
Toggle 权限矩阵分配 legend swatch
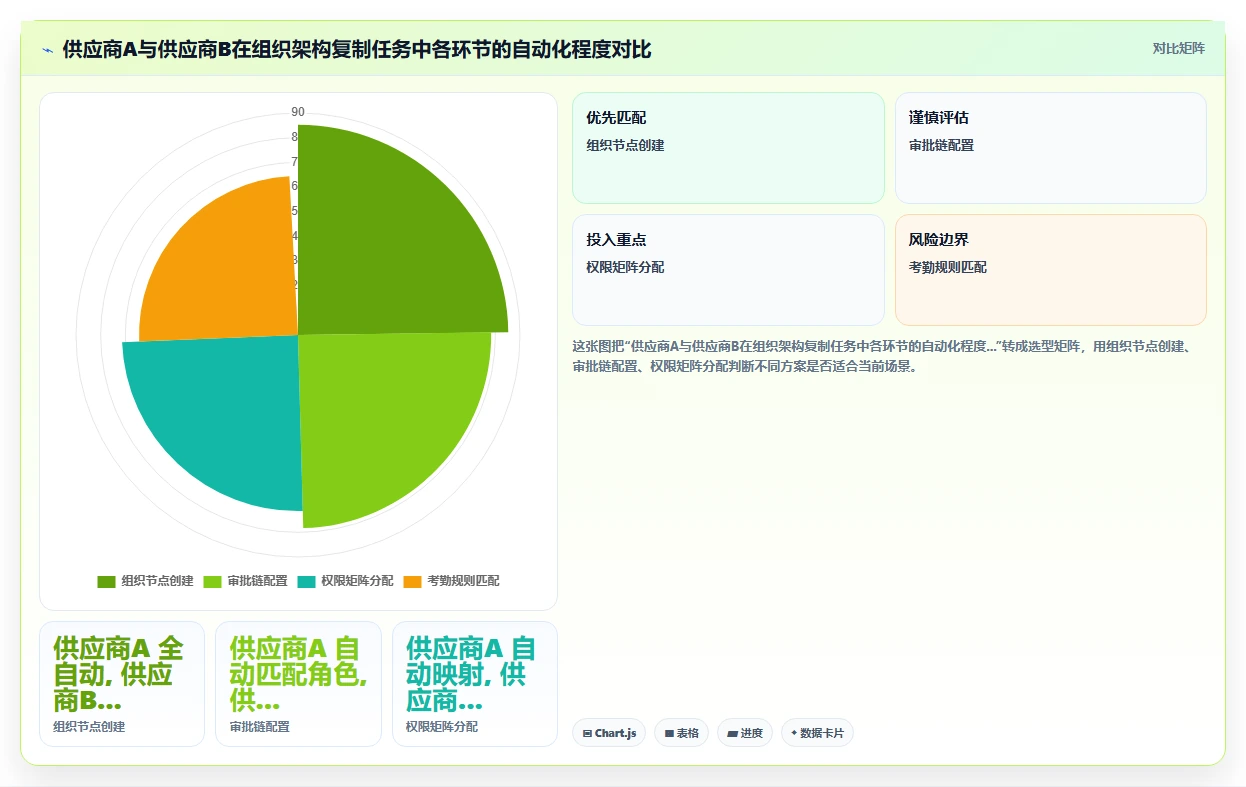point(306,581)
